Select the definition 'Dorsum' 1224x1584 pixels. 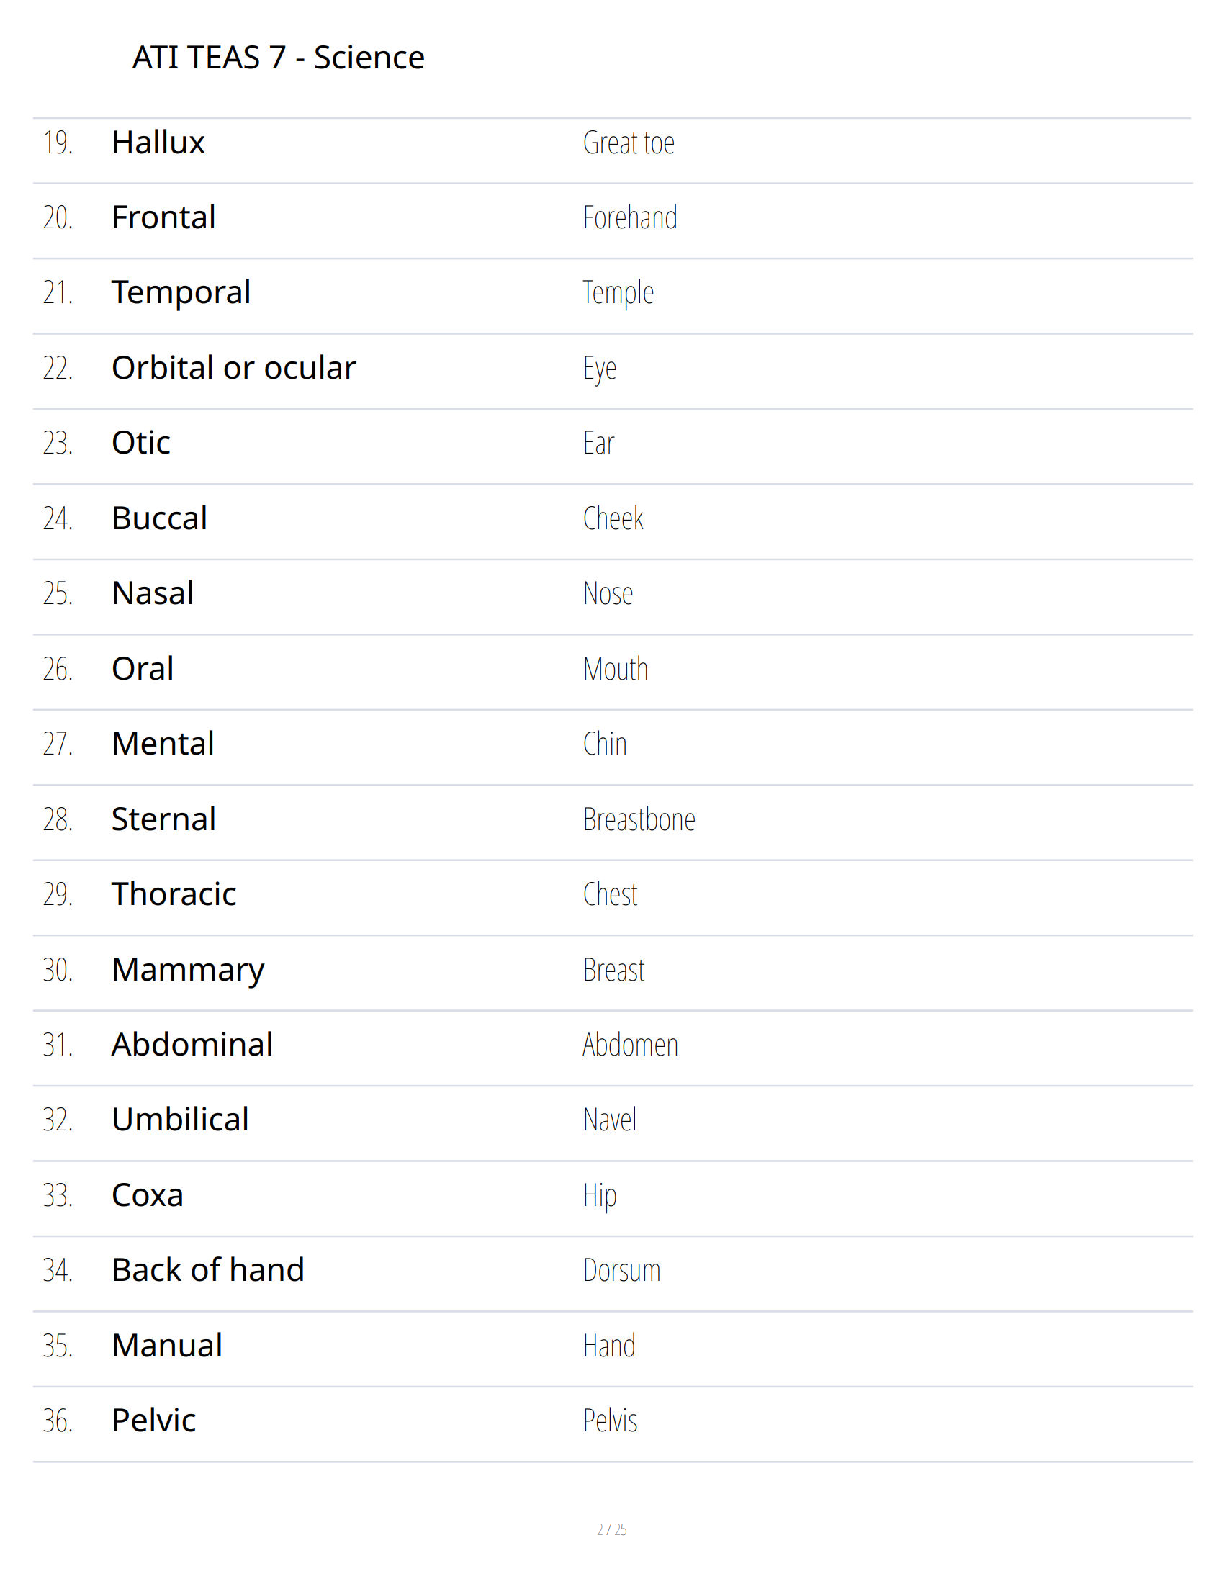click(x=622, y=1270)
